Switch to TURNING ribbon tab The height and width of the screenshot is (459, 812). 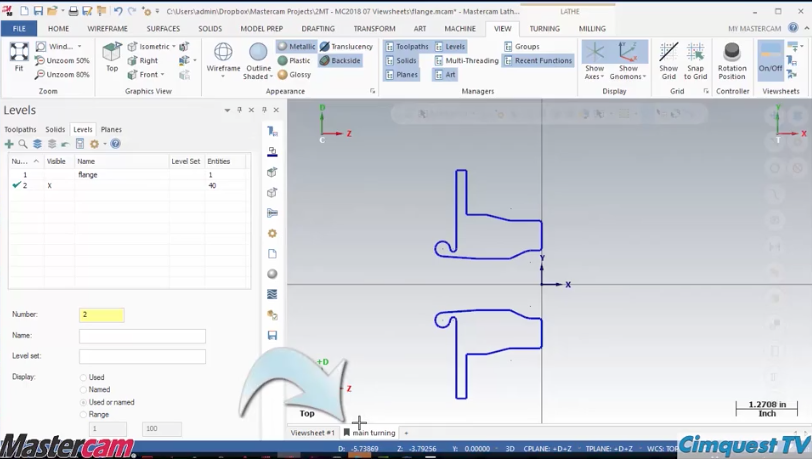(x=544, y=28)
